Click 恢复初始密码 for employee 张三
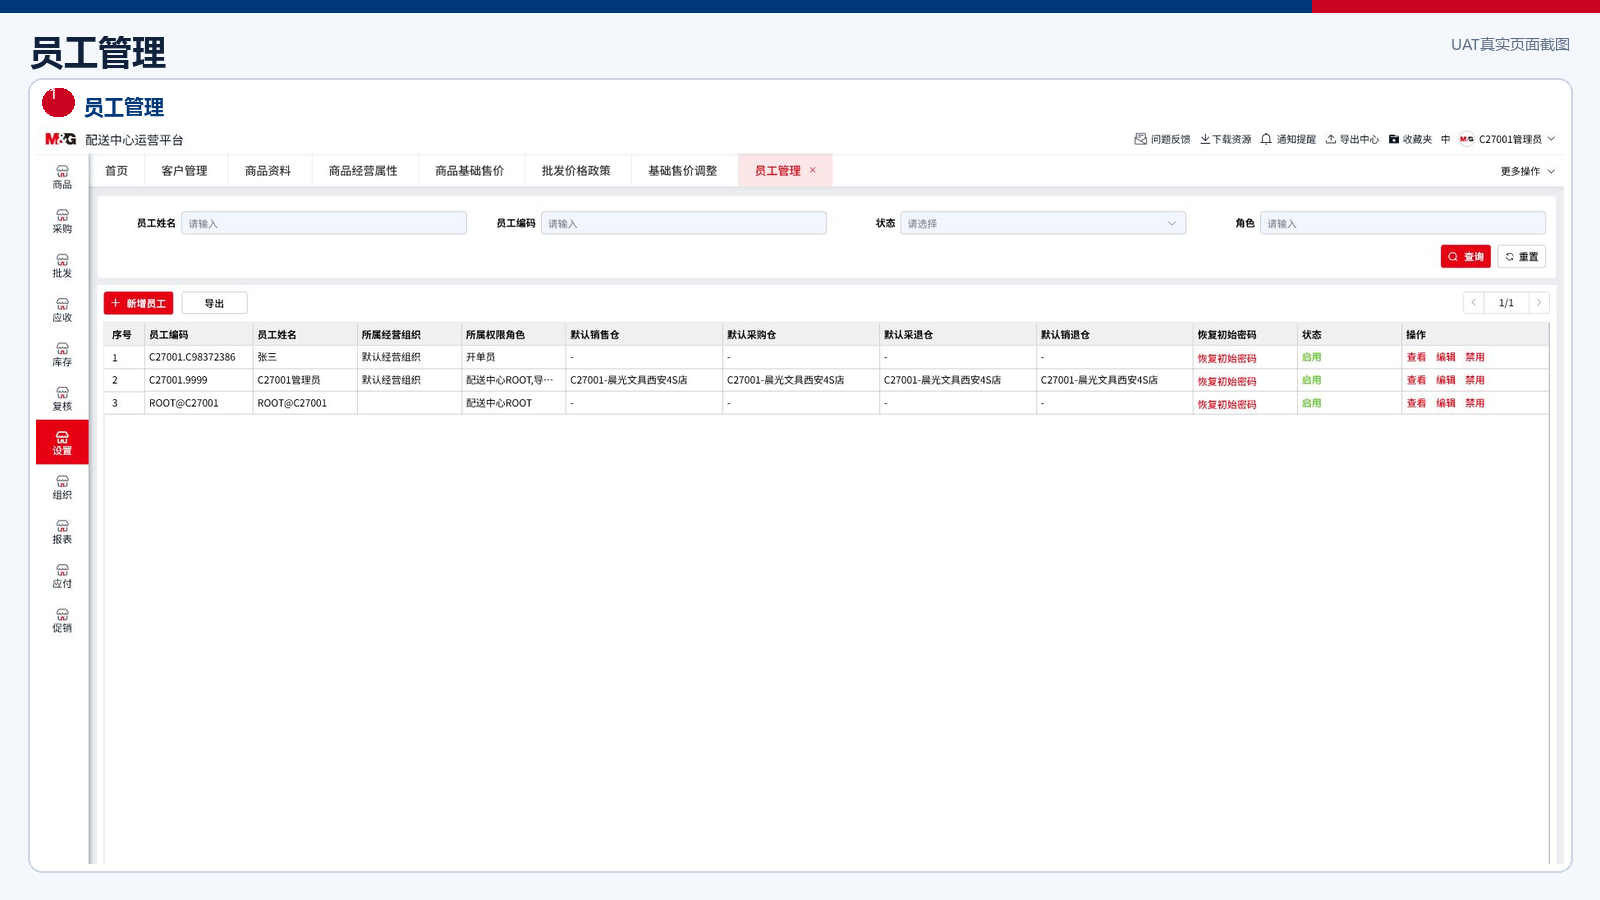The width and height of the screenshot is (1600, 900). pos(1227,358)
